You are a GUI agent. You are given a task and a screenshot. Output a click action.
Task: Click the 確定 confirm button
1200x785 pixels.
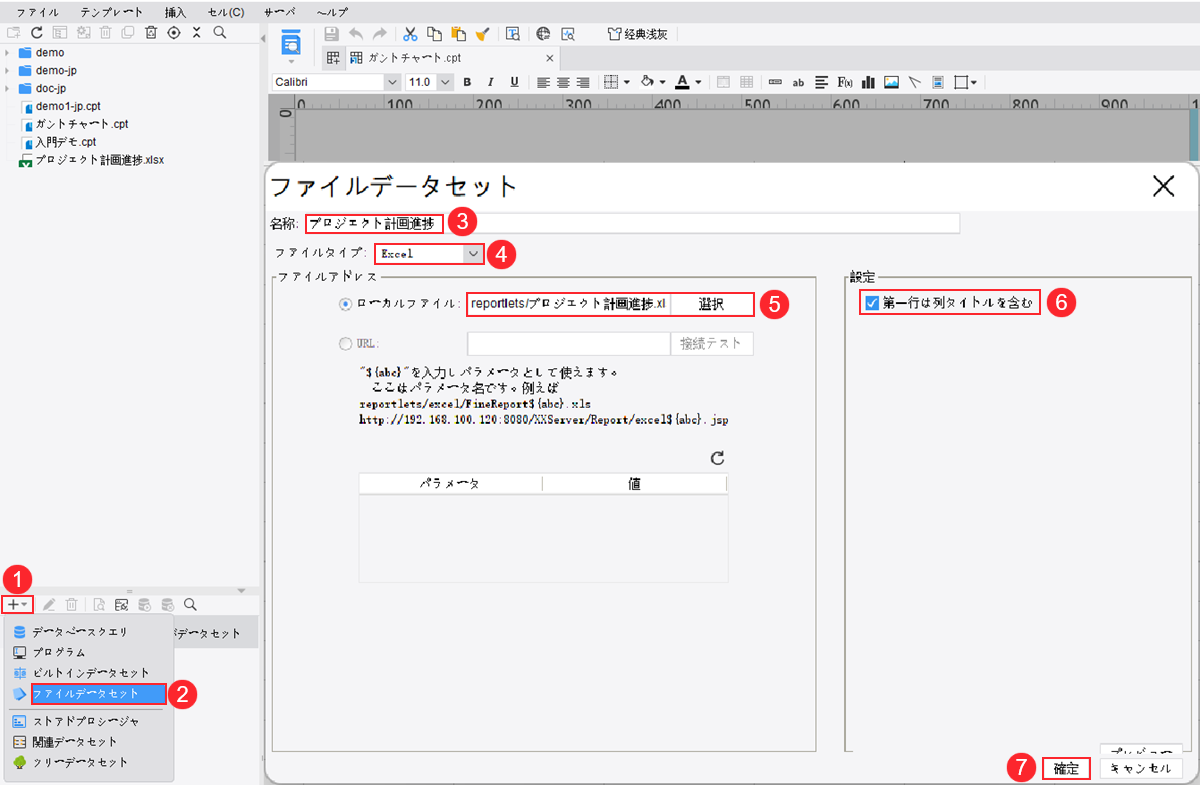coord(1066,769)
